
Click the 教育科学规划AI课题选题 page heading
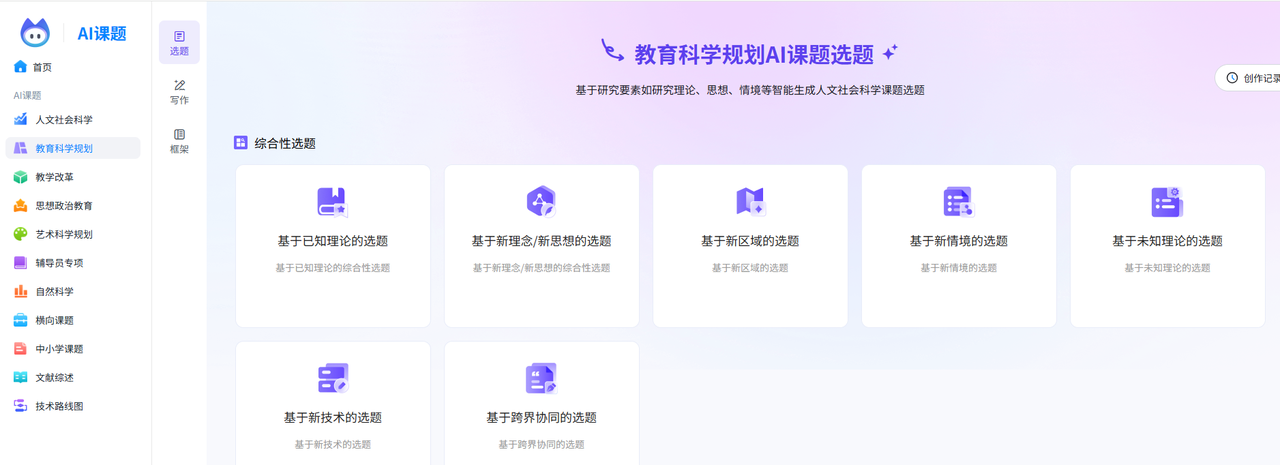(x=754, y=54)
